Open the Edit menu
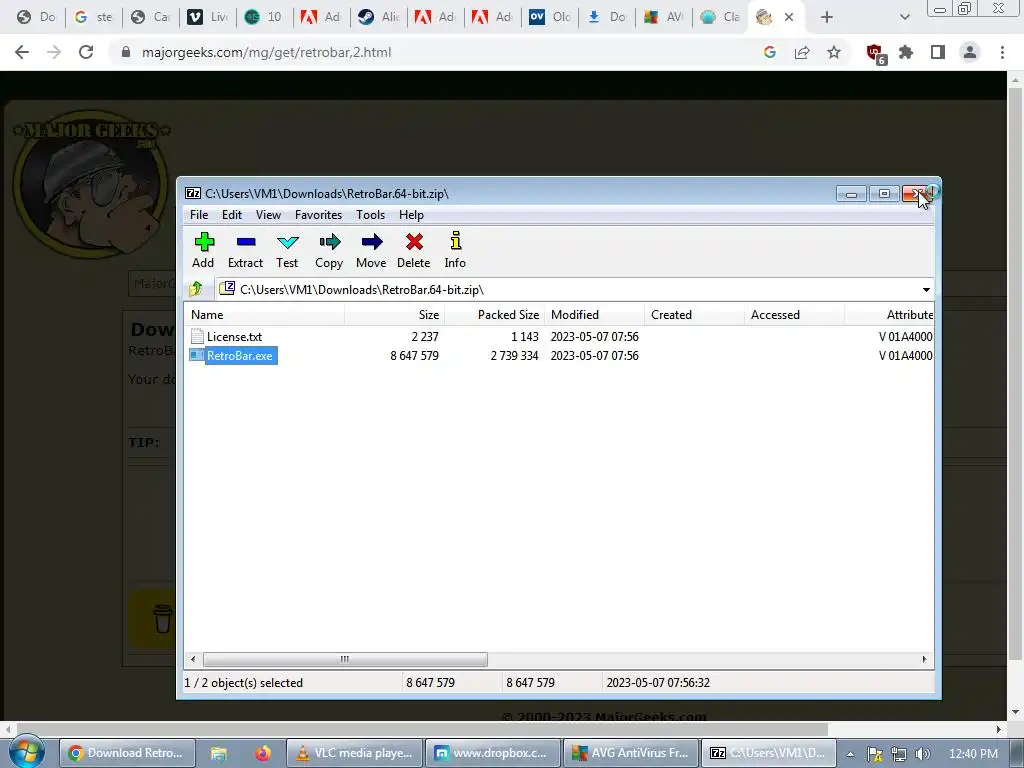1024x768 pixels. click(x=232, y=215)
